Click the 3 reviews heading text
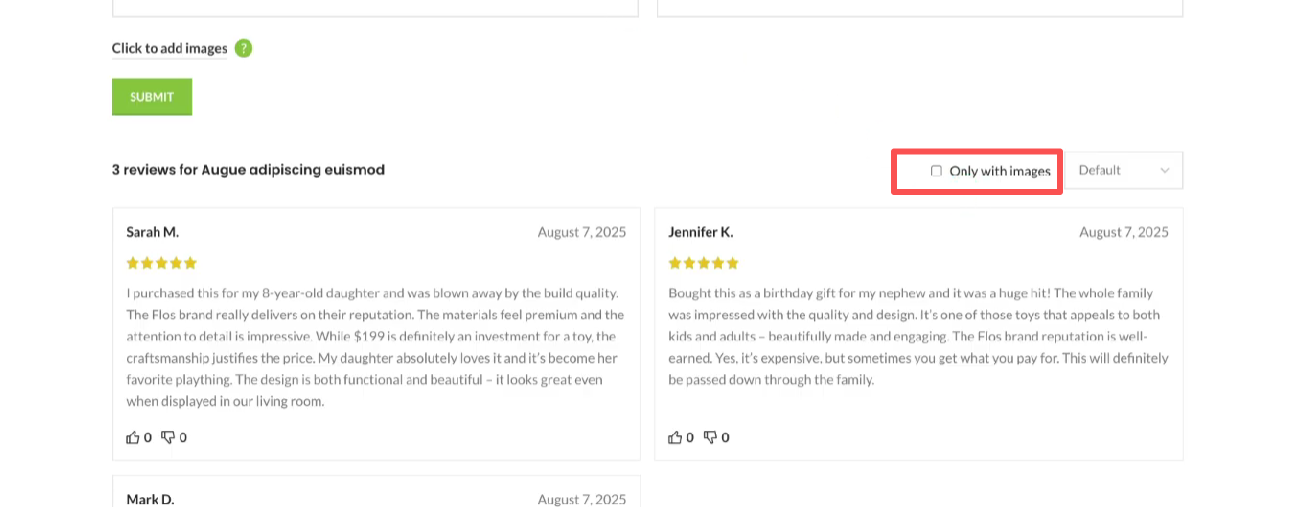Screen dimensions: 1299x507 (248, 170)
